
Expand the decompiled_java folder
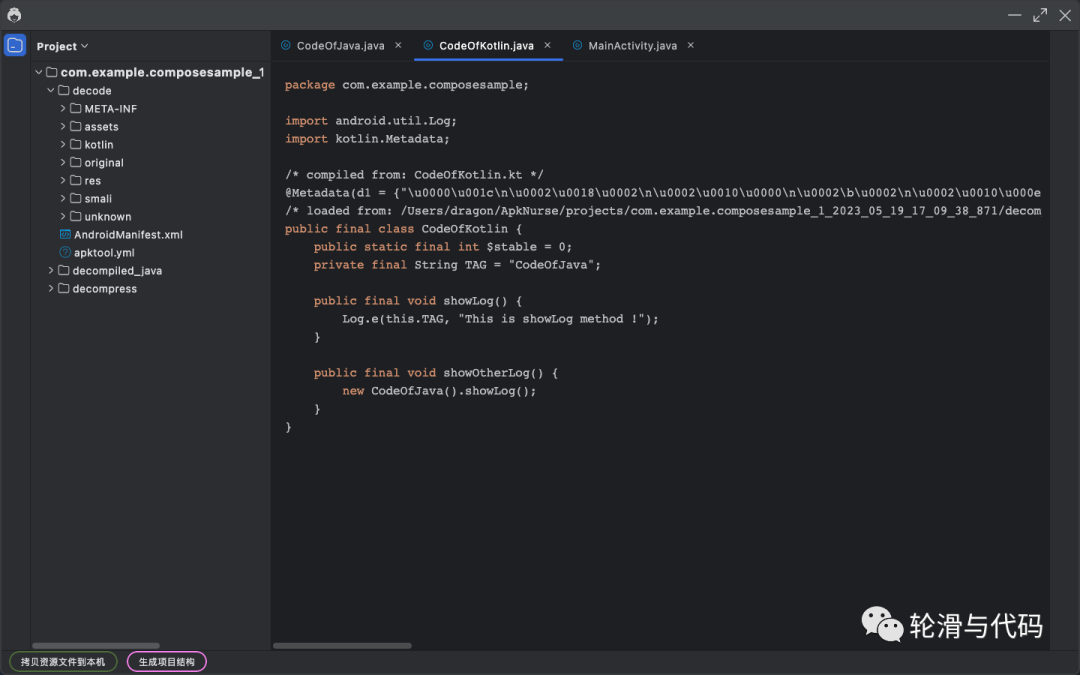51,271
